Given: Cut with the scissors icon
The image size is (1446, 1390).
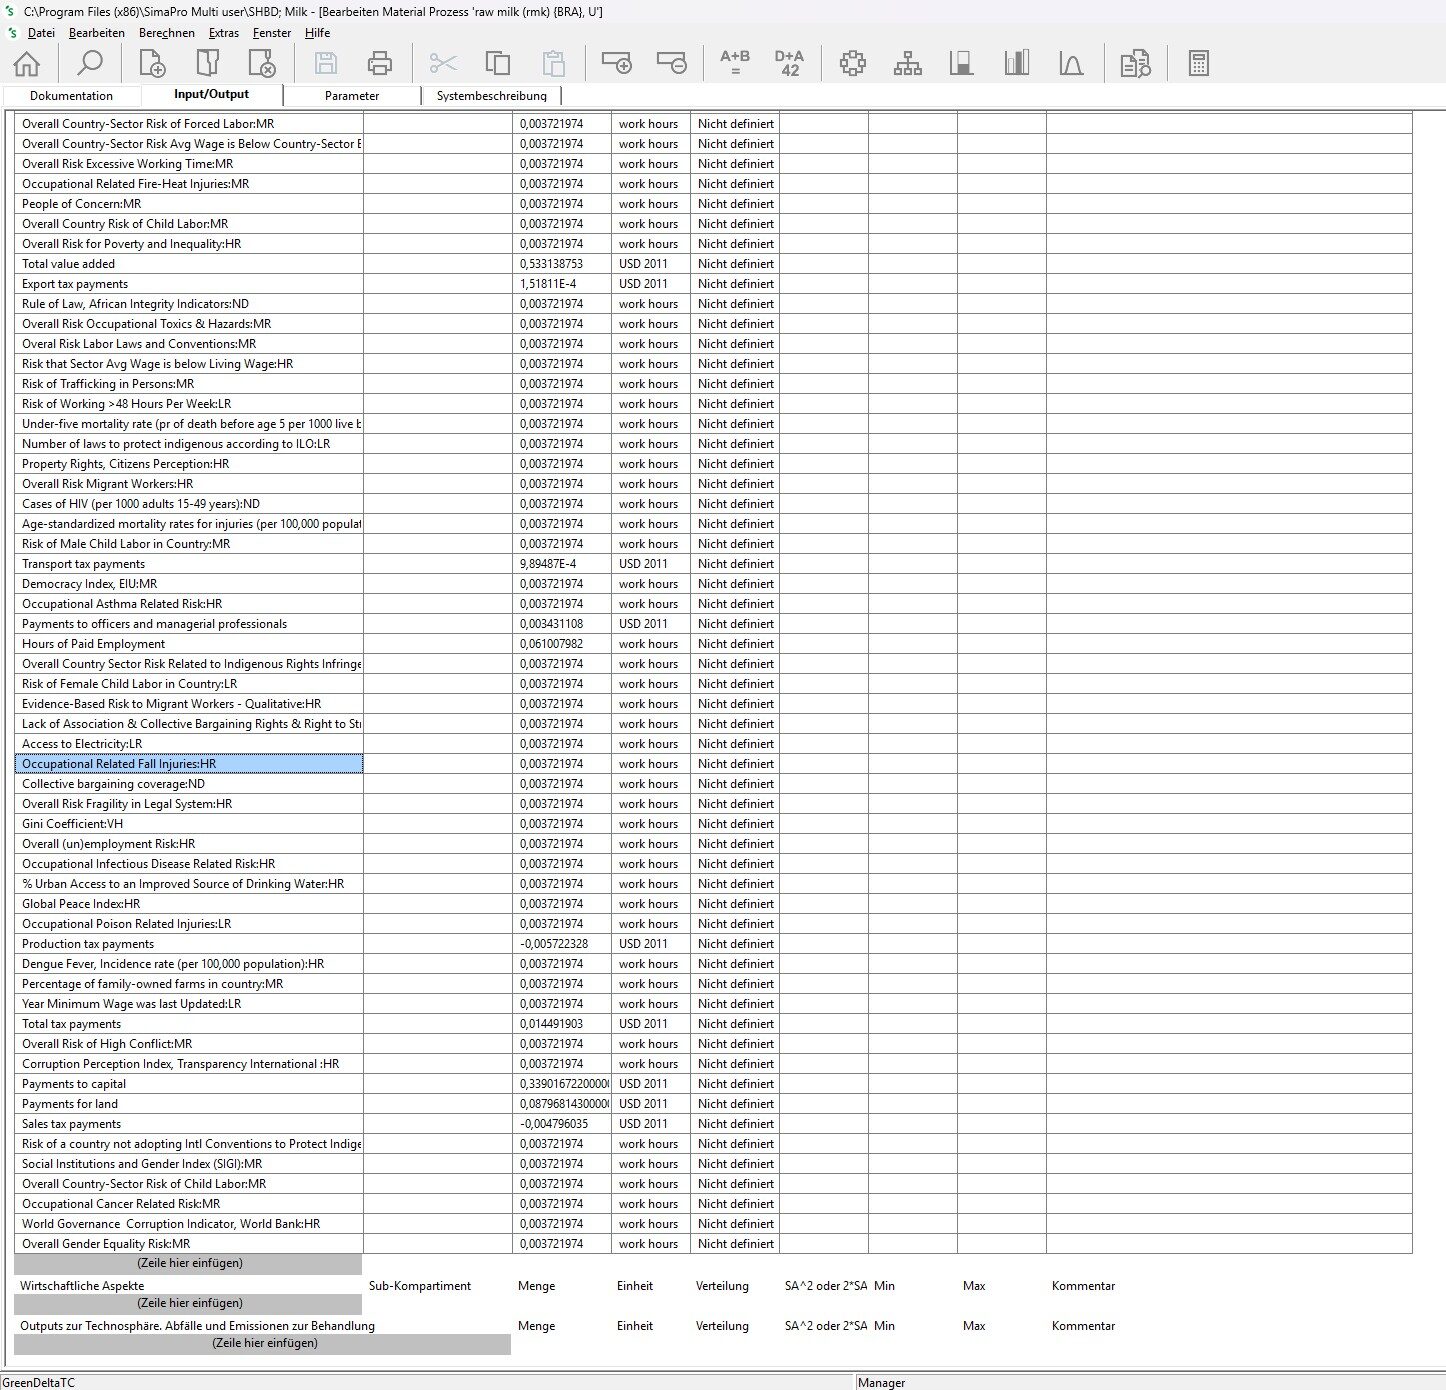Looking at the screenshot, I should (443, 63).
